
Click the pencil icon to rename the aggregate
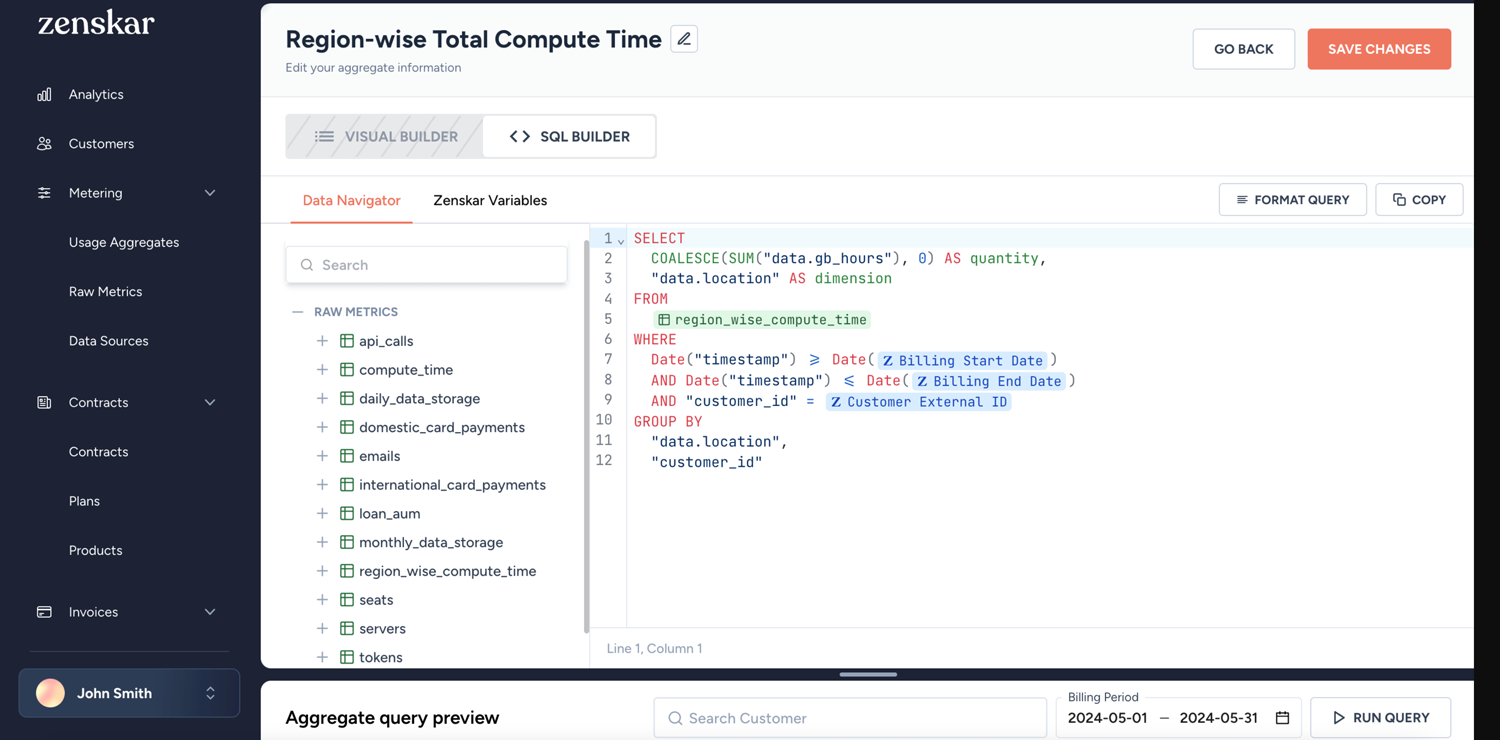click(683, 38)
